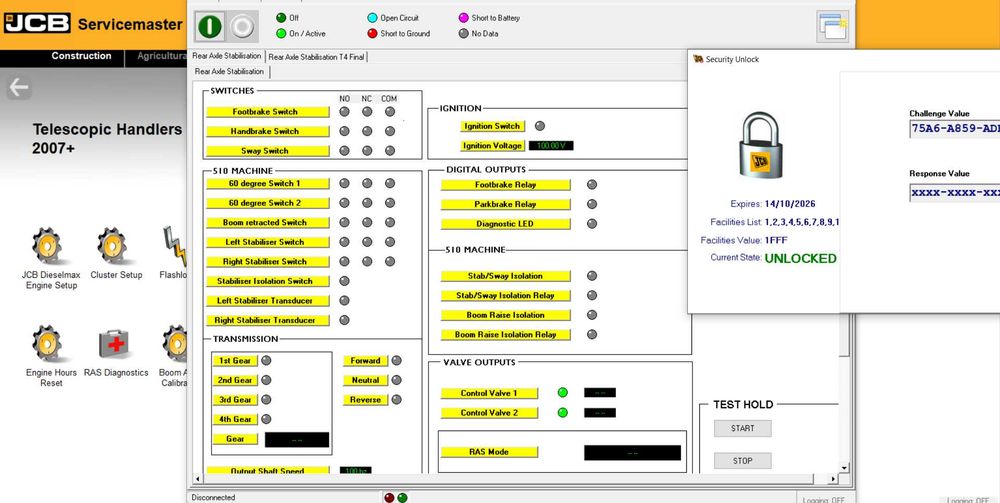Select inner Rear Axle Stabilisation sub-tab
The width and height of the screenshot is (1000, 503).
(x=229, y=72)
